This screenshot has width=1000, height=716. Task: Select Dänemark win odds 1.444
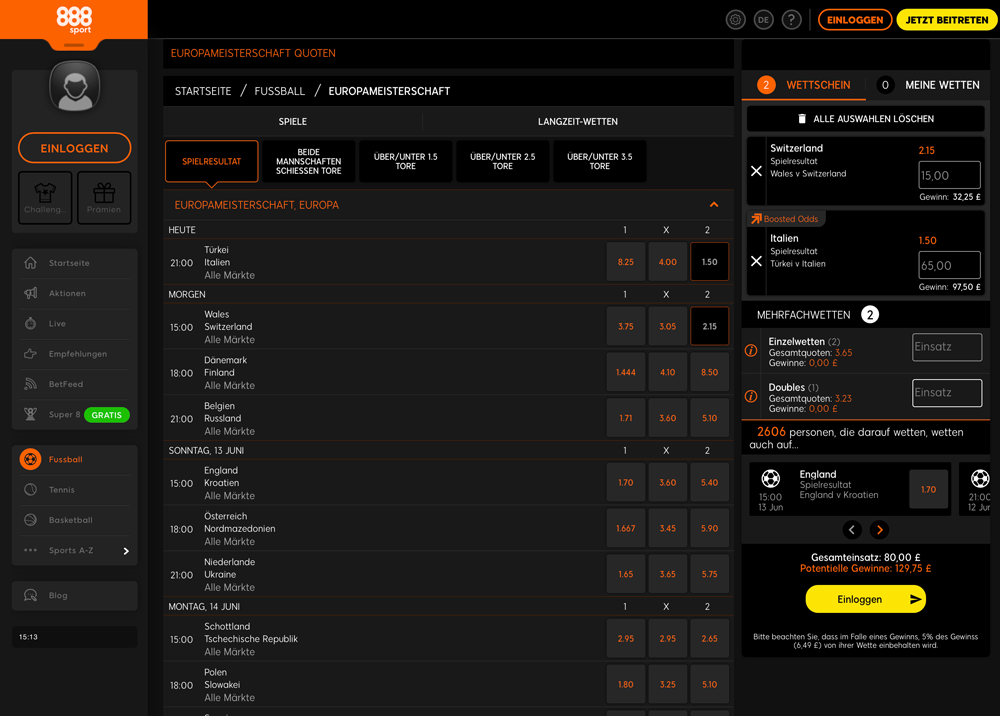point(626,372)
